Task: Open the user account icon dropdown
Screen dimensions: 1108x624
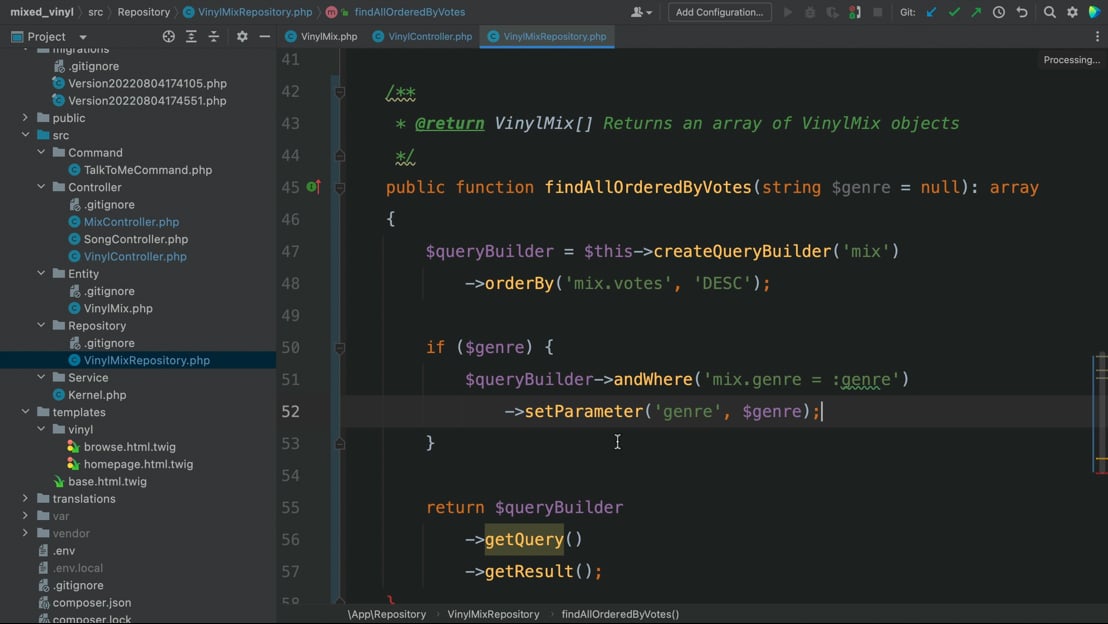Action: point(641,12)
